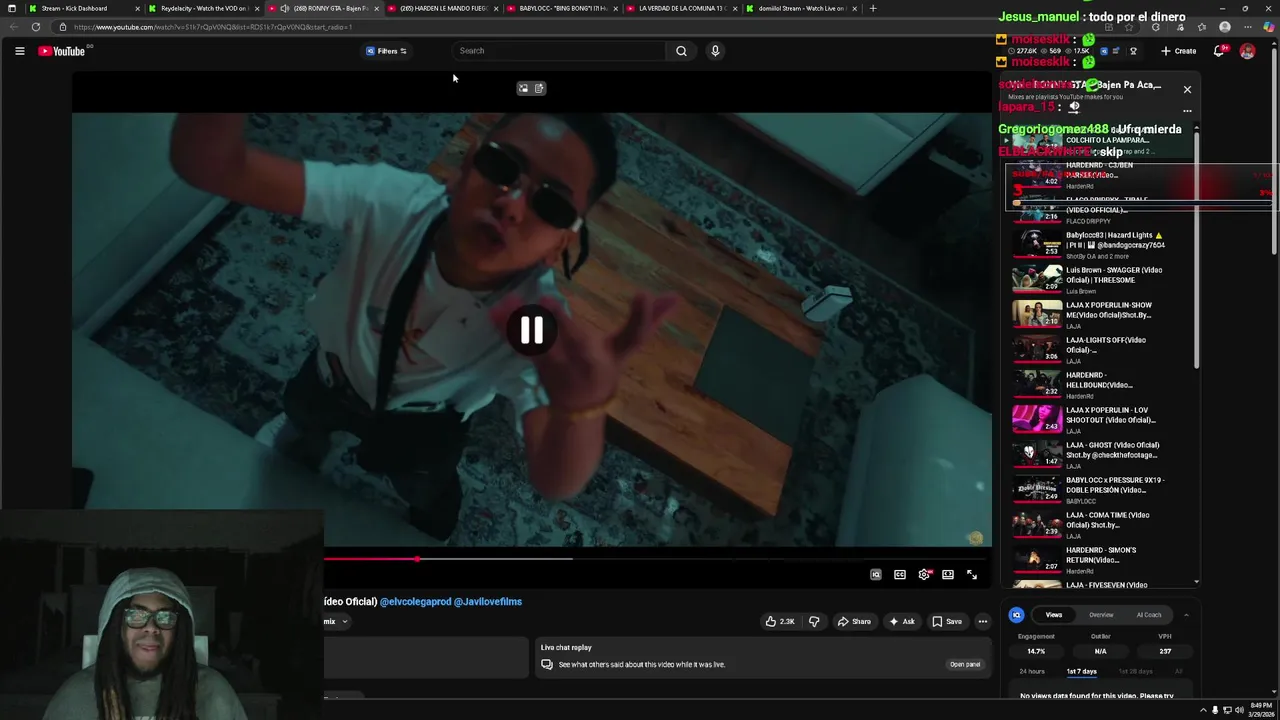1280x720 pixels.
Task: Open the AI Coach tab
Action: click(1149, 615)
